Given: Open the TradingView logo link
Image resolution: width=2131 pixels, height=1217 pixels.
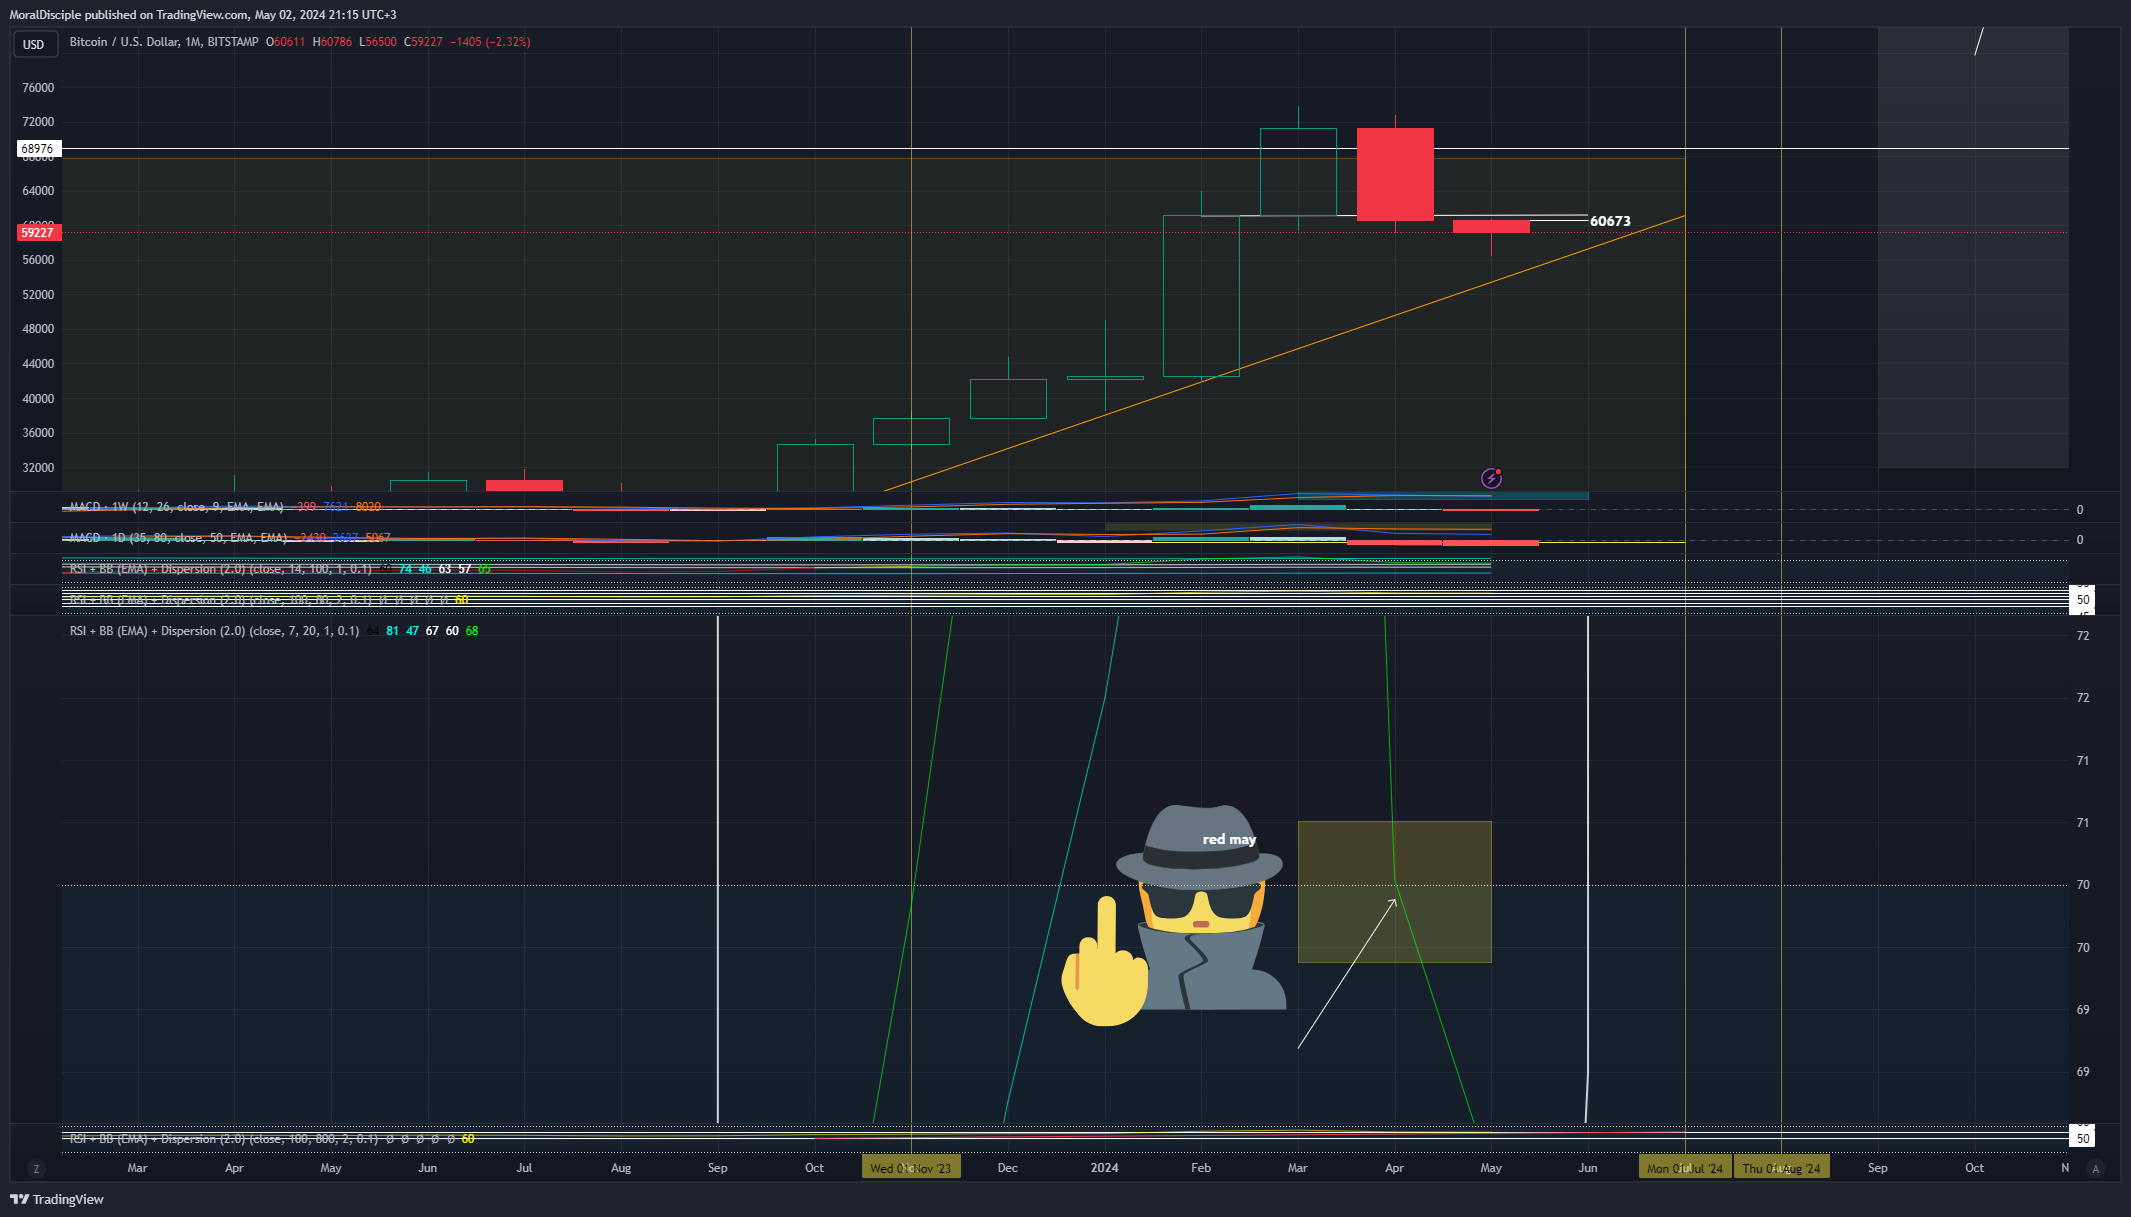Looking at the screenshot, I should [57, 1199].
